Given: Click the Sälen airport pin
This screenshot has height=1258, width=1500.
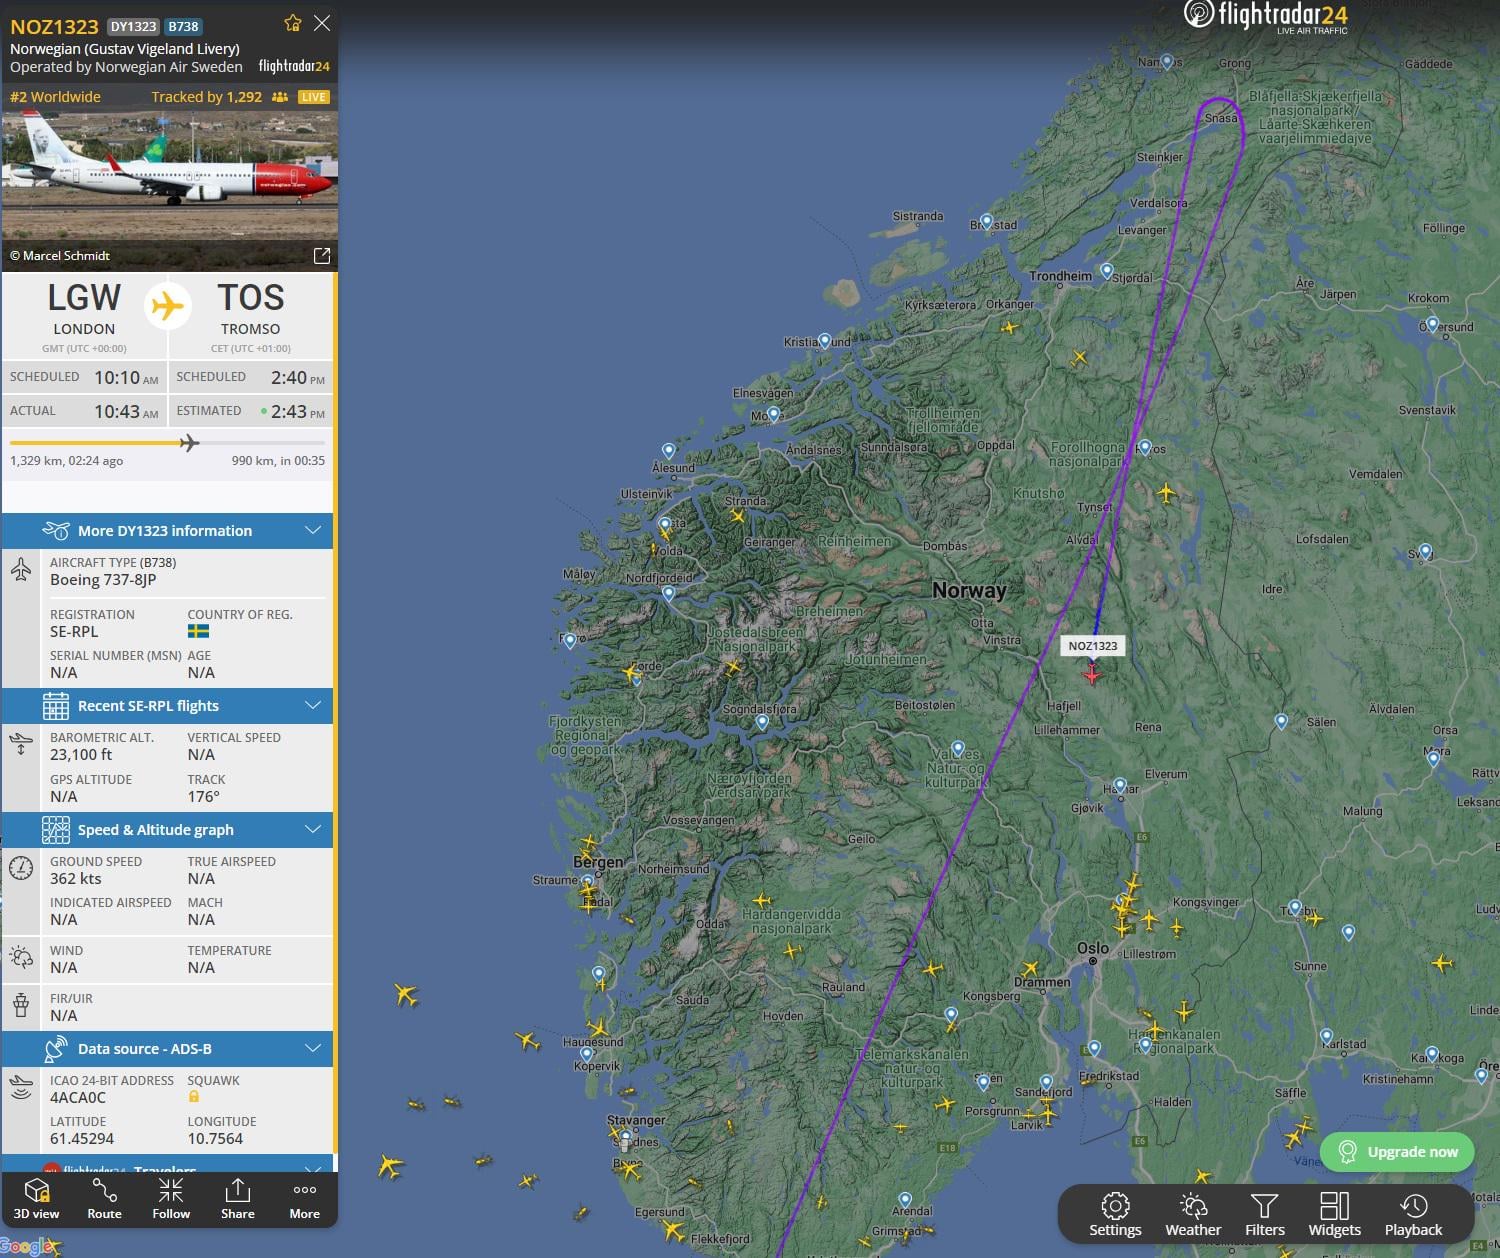Looking at the screenshot, I should tap(1281, 720).
